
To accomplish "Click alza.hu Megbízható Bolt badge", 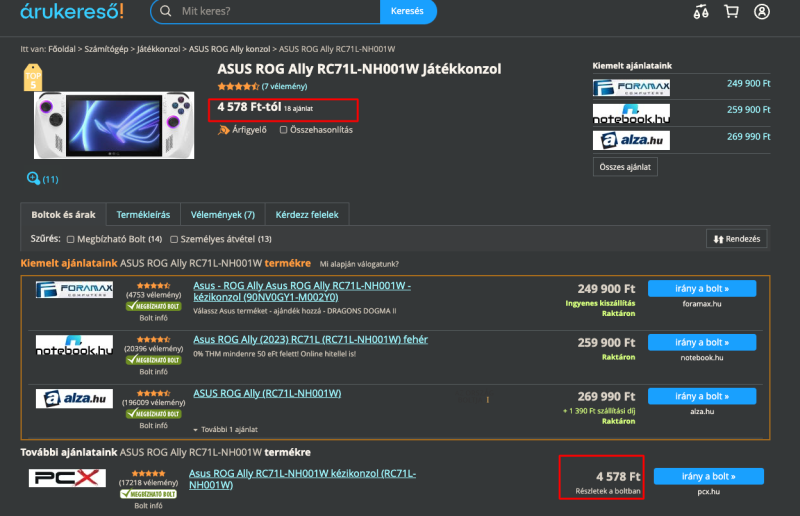I will tap(154, 413).
